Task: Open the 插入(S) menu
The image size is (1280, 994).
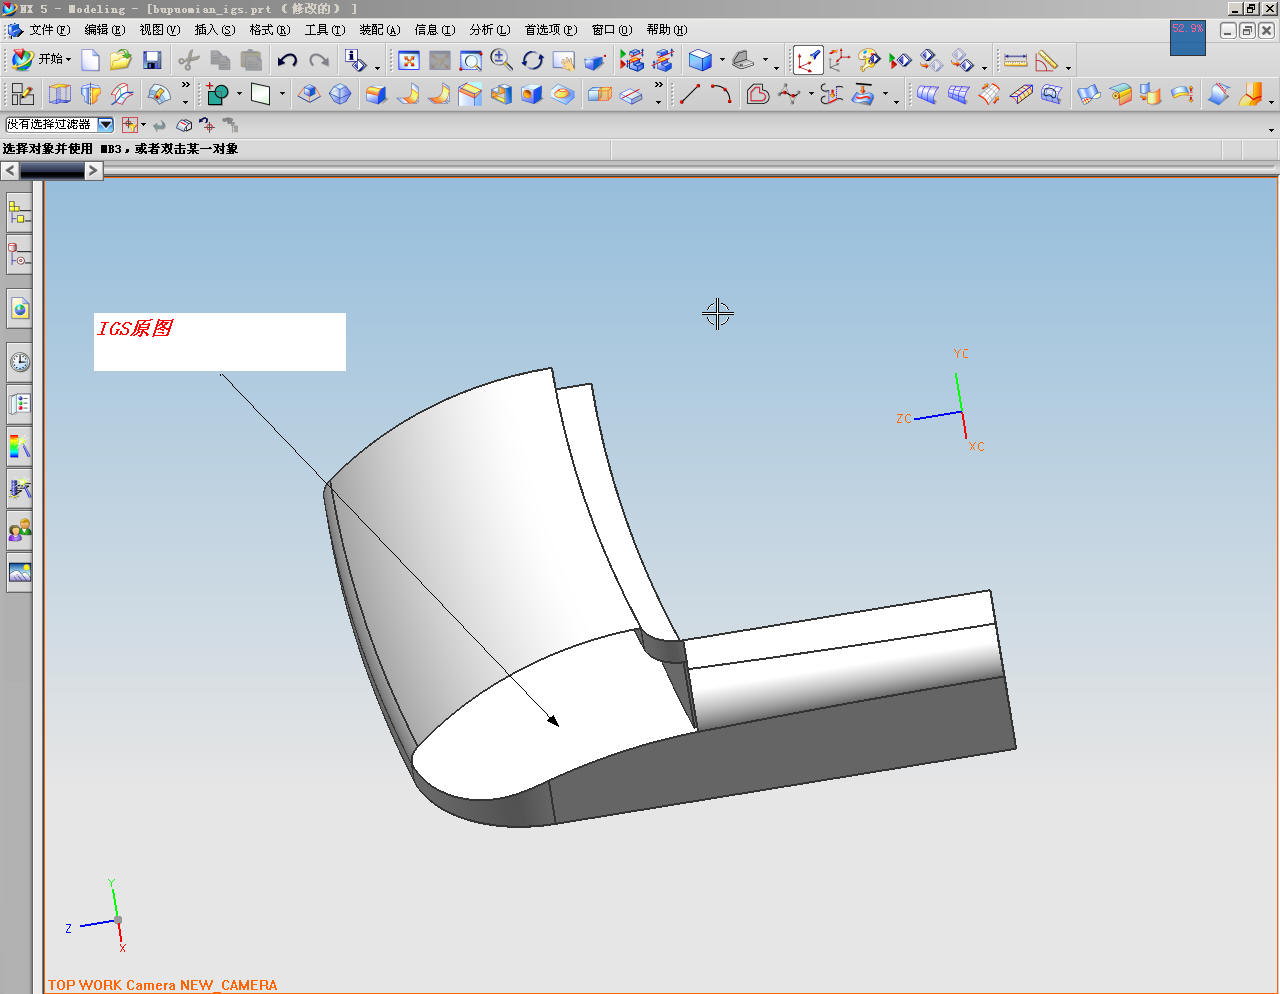Action: point(215,30)
